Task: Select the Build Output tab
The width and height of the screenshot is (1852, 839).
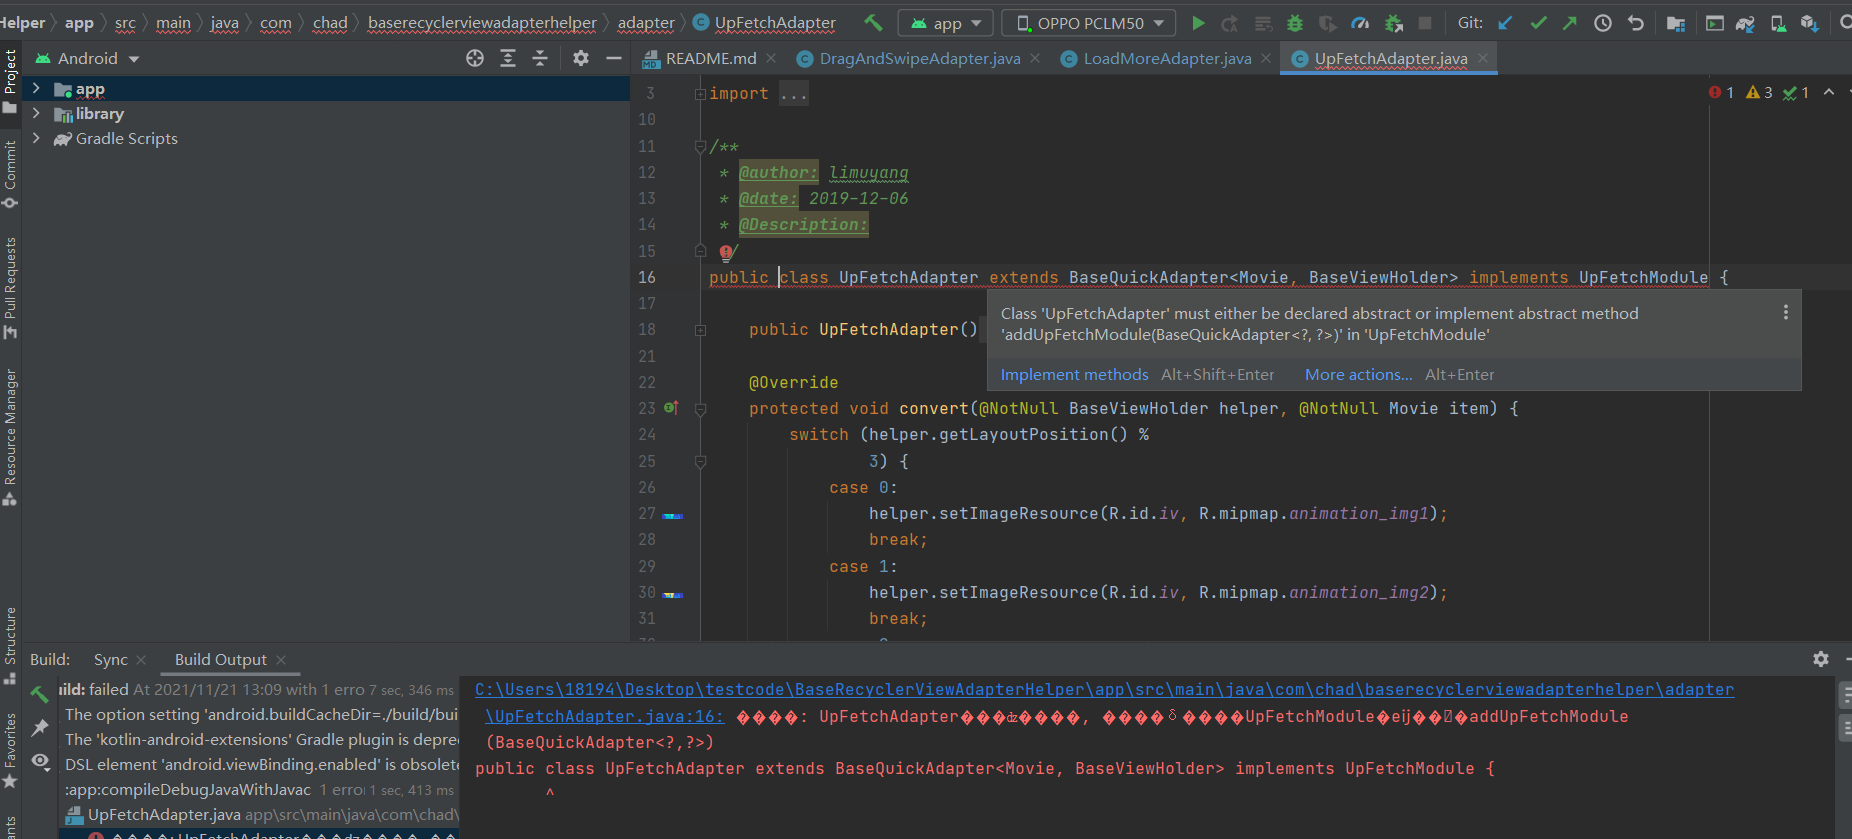Action: click(221, 659)
